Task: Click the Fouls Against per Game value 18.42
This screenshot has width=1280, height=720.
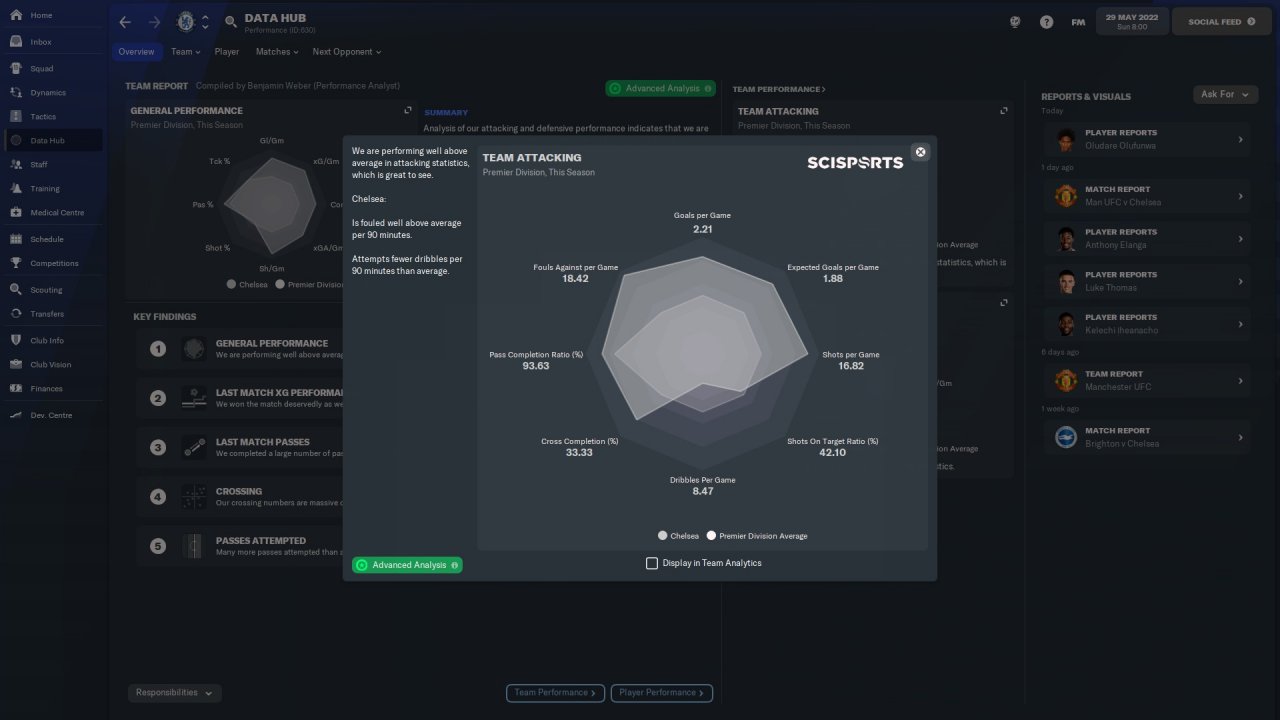Action: (x=575, y=279)
